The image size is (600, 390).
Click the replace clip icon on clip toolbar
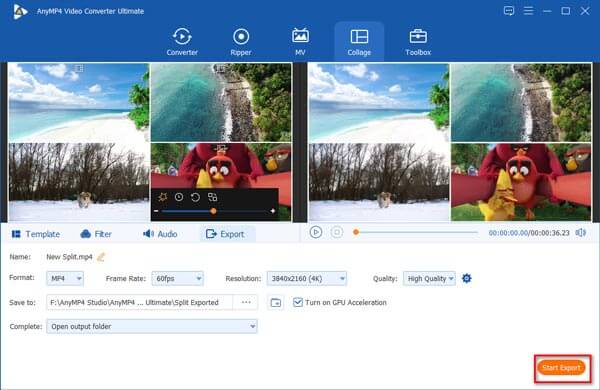click(212, 197)
